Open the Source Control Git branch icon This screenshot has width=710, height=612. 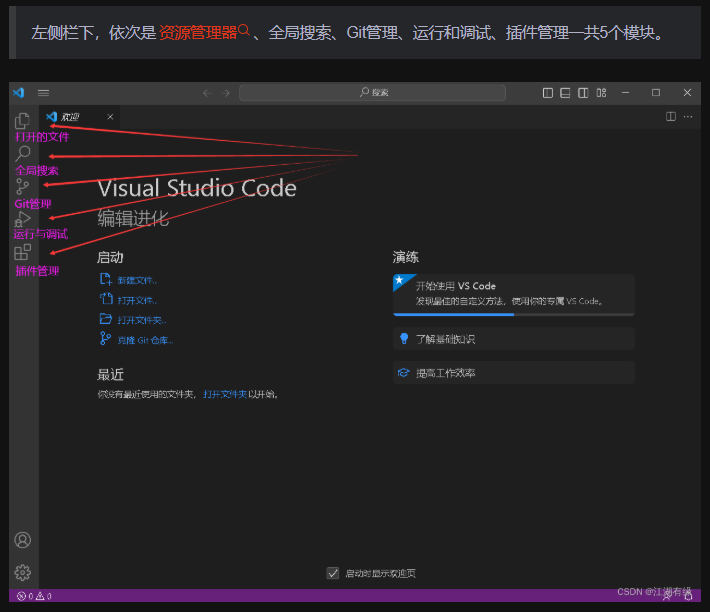pyautogui.click(x=22, y=186)
